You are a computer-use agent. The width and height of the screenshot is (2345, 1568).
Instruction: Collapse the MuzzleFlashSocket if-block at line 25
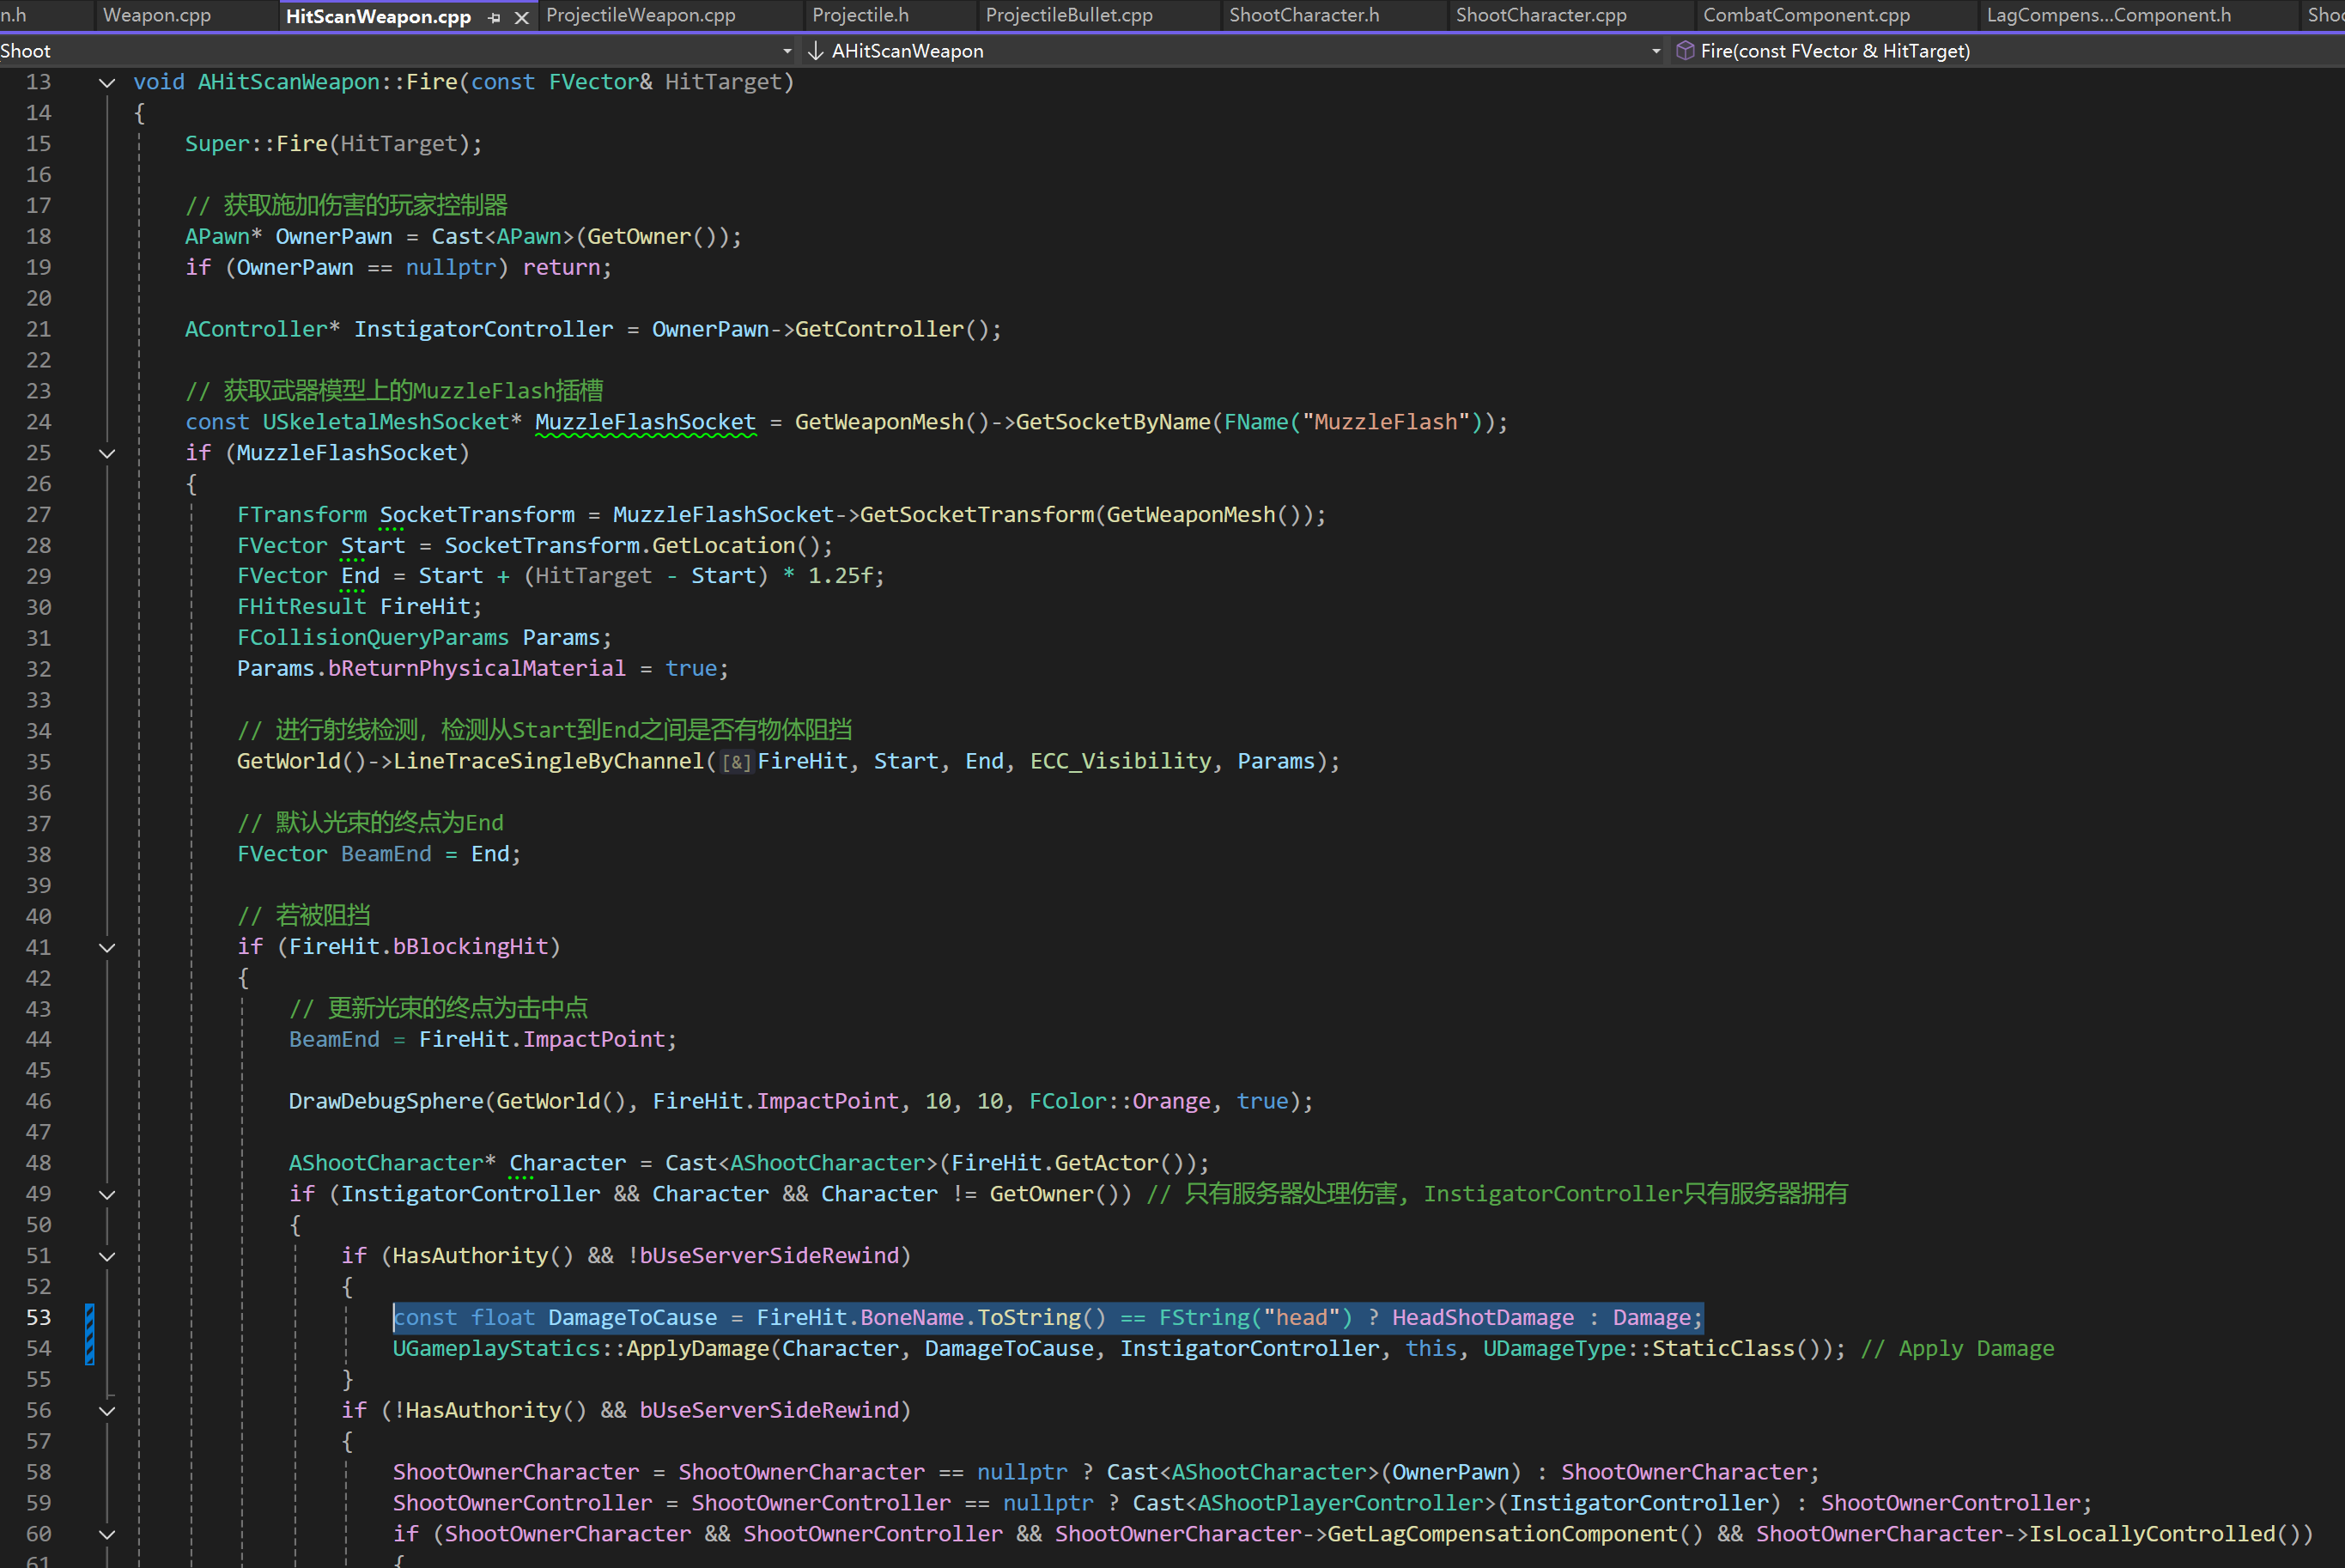click(x=107, y=454)
